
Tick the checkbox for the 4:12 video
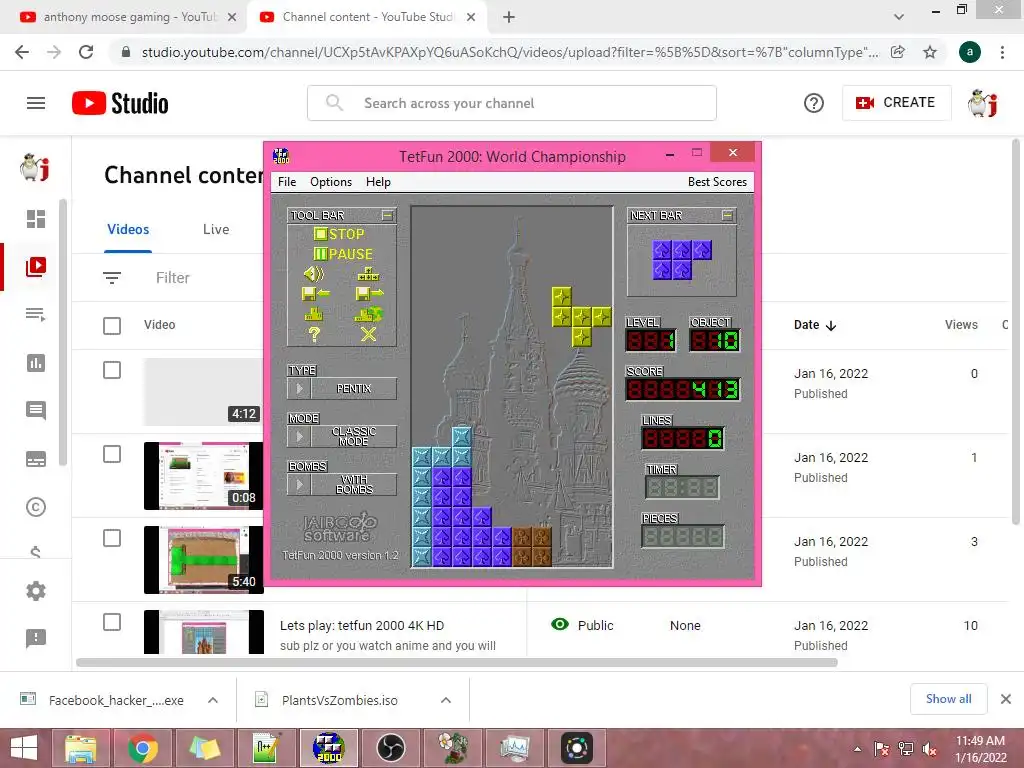pos(112,370)
